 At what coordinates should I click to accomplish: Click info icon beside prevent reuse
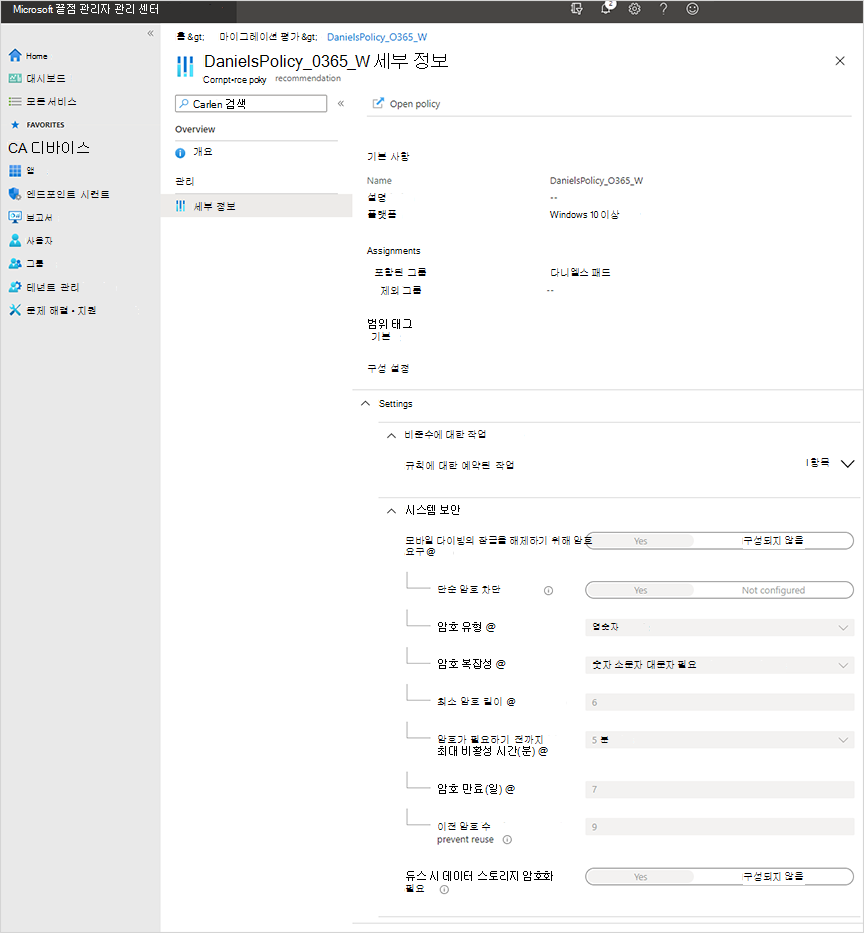pyautogui.click(x=508, y=840)
